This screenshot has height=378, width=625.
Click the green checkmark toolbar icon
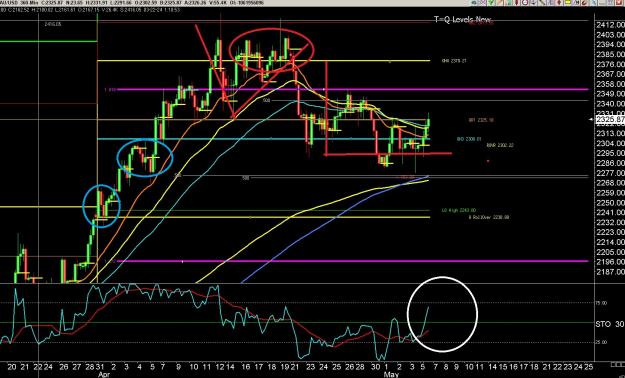[491, 2]
